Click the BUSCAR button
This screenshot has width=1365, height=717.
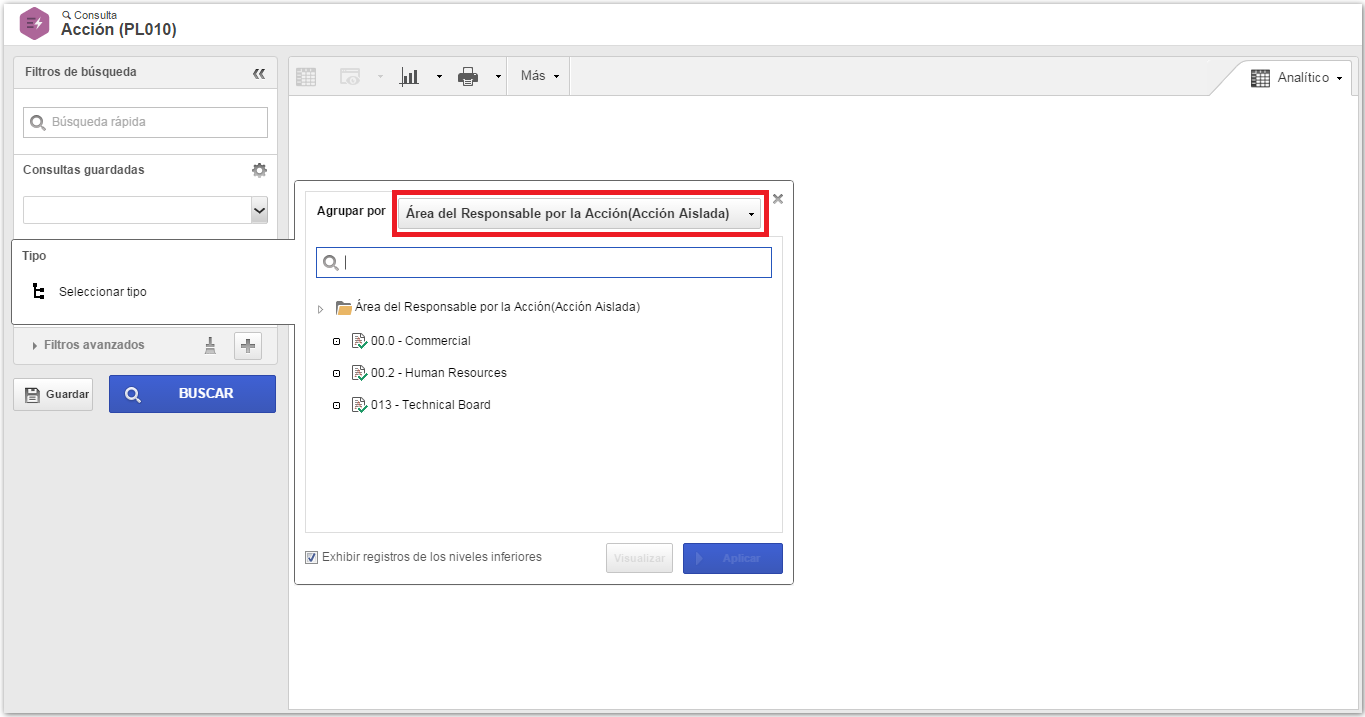pyautogui.click(x=192, y=394)
